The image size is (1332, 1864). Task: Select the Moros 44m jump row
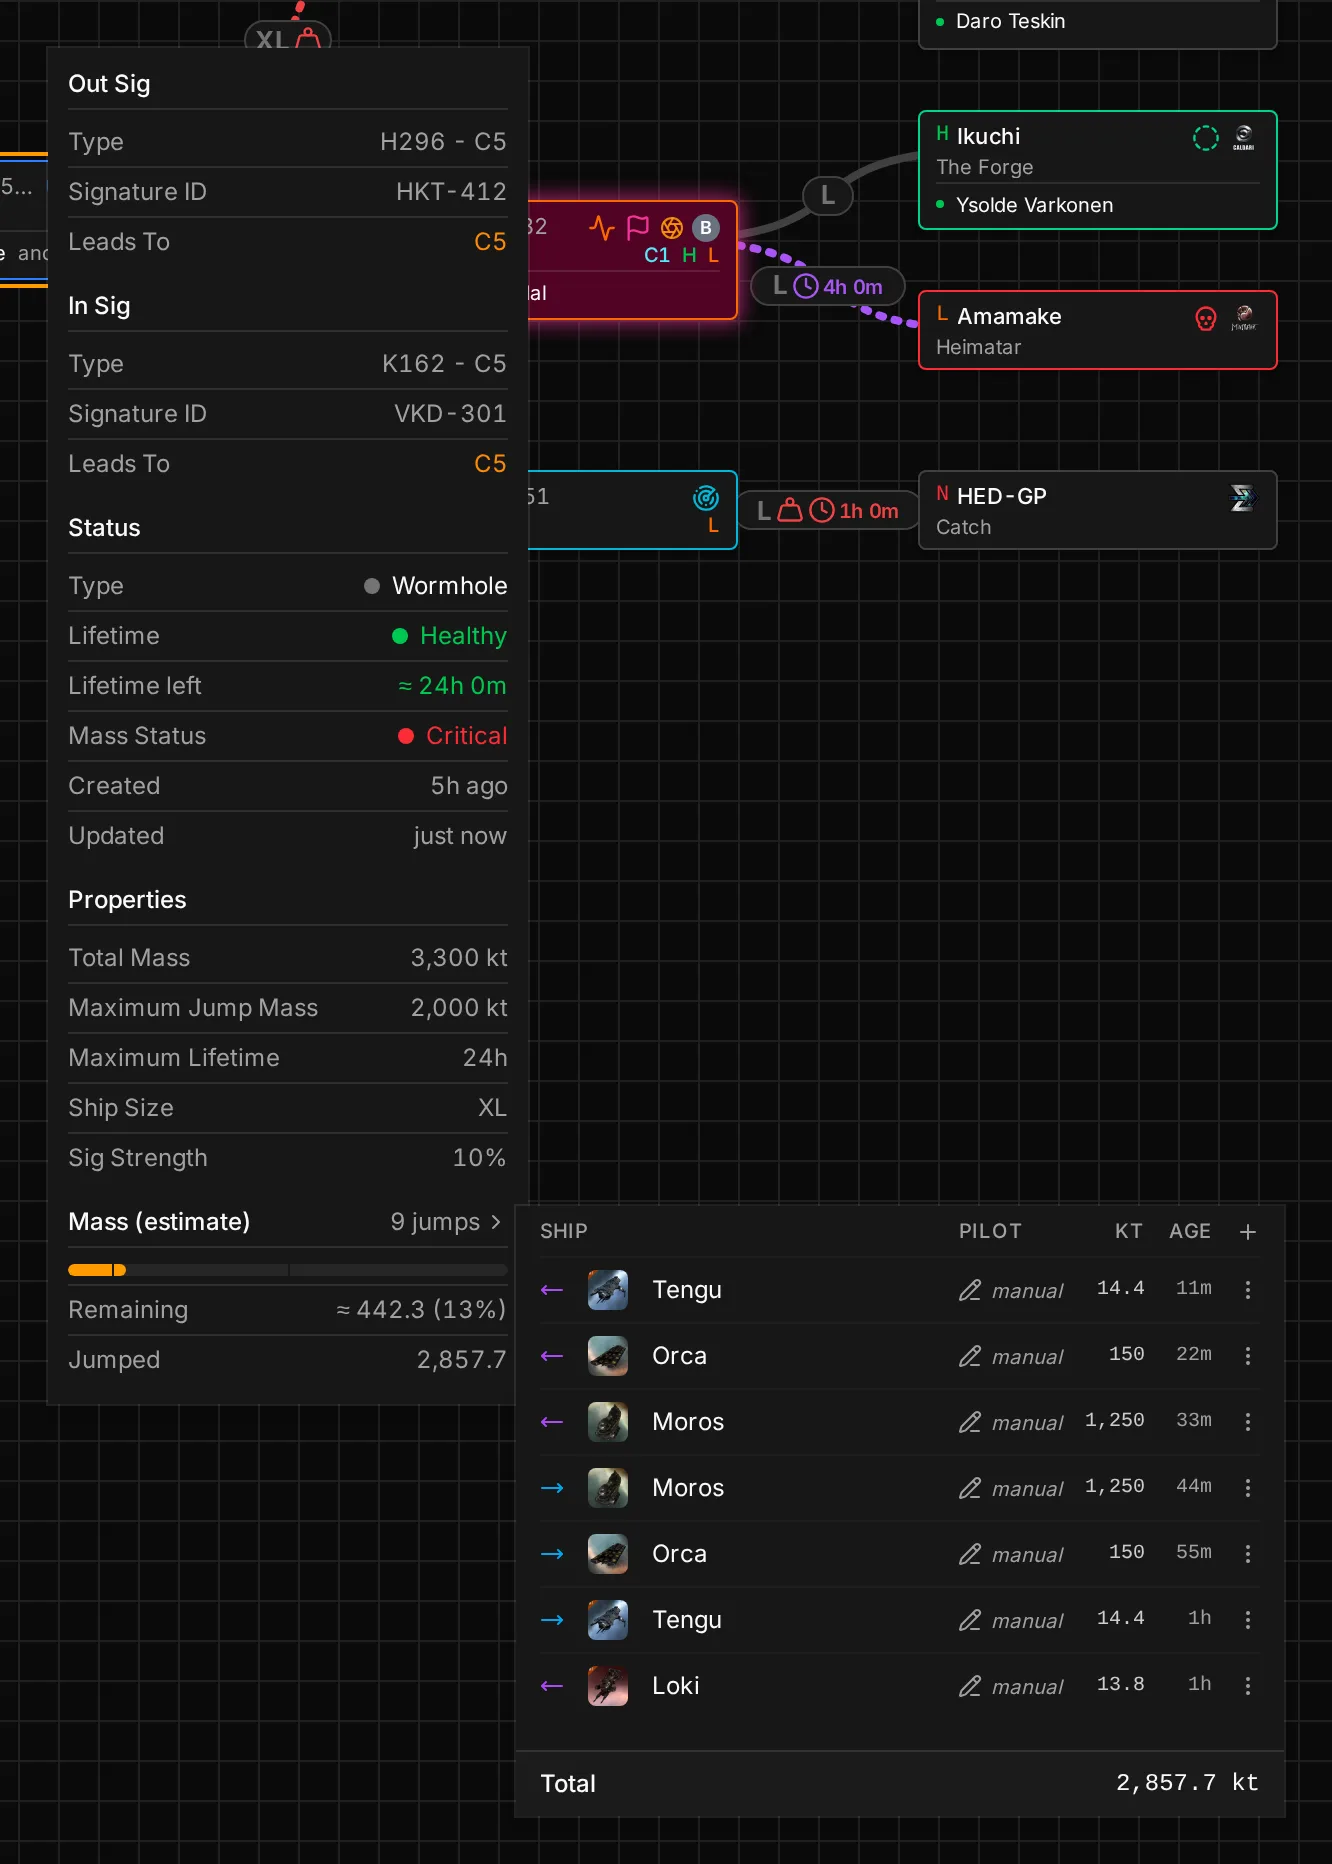(899, 1487)
